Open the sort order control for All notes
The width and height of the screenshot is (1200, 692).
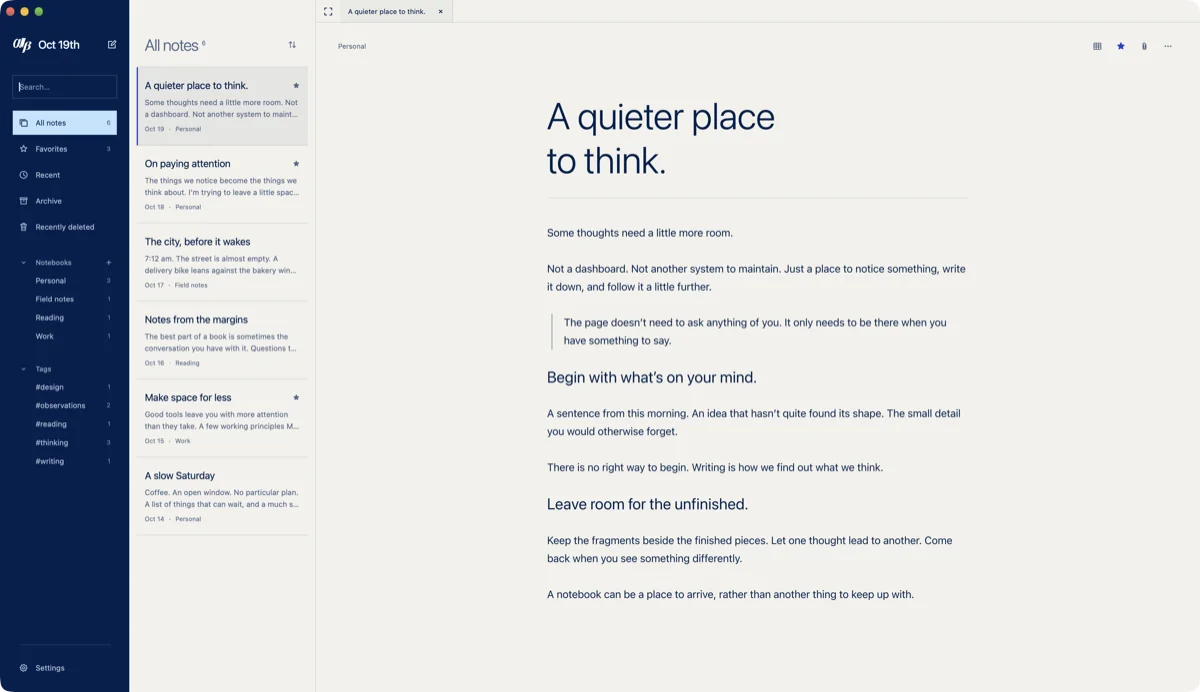[x=292, y=45]
